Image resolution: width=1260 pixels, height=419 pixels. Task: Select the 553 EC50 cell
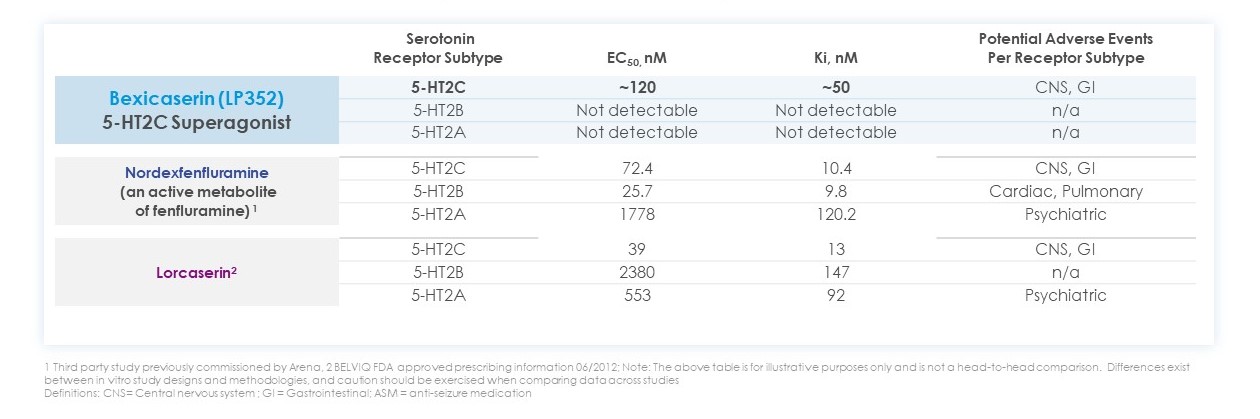637,295
